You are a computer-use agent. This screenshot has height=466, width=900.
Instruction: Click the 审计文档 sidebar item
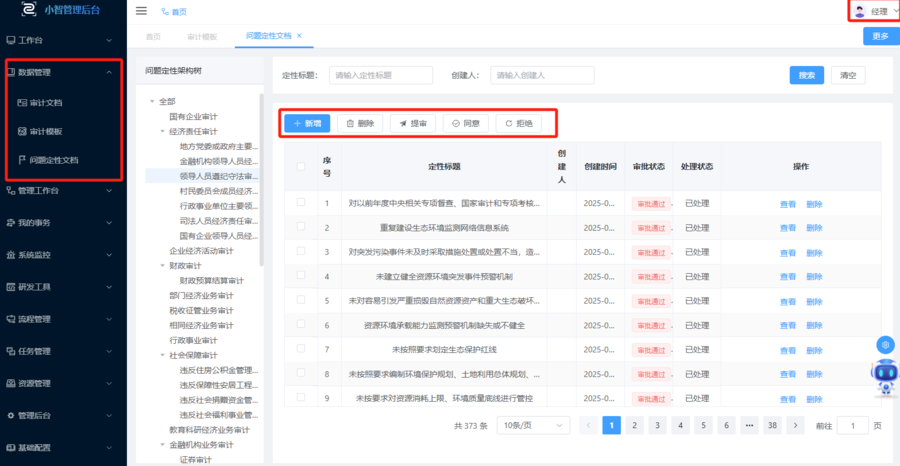pos(46,102)
